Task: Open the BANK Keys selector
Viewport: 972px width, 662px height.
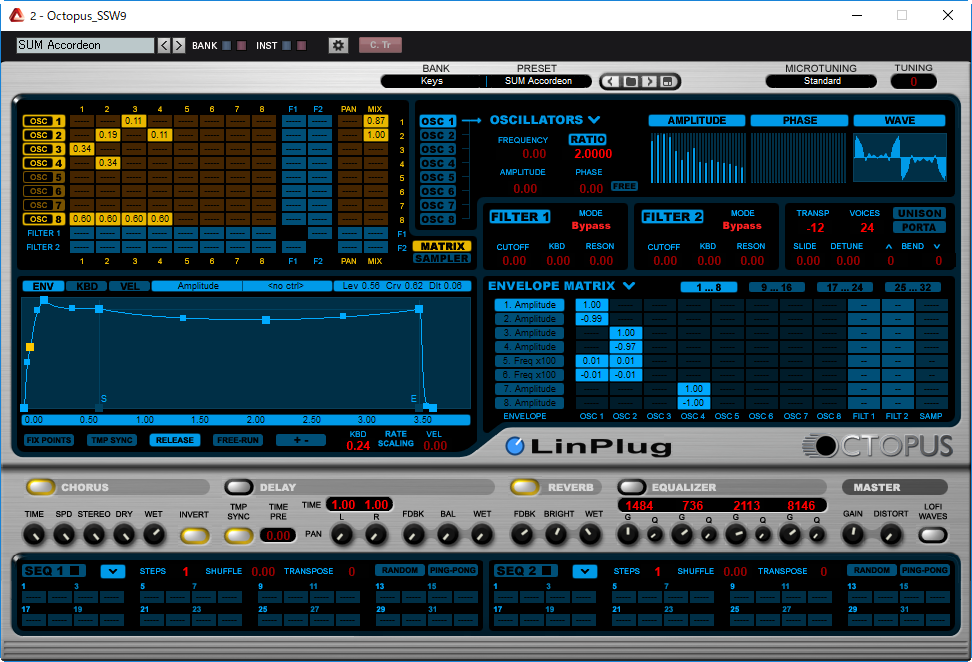Action: 433,81
